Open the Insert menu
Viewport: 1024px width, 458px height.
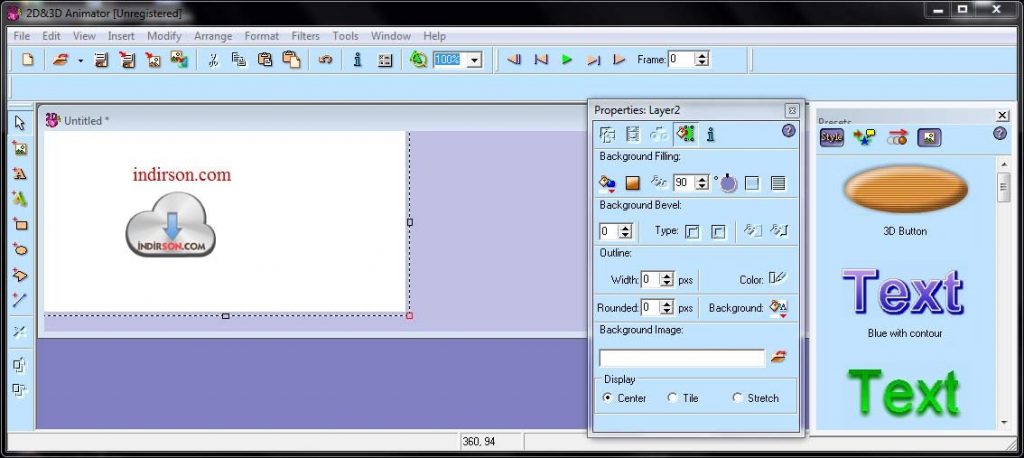click(121, 36)
